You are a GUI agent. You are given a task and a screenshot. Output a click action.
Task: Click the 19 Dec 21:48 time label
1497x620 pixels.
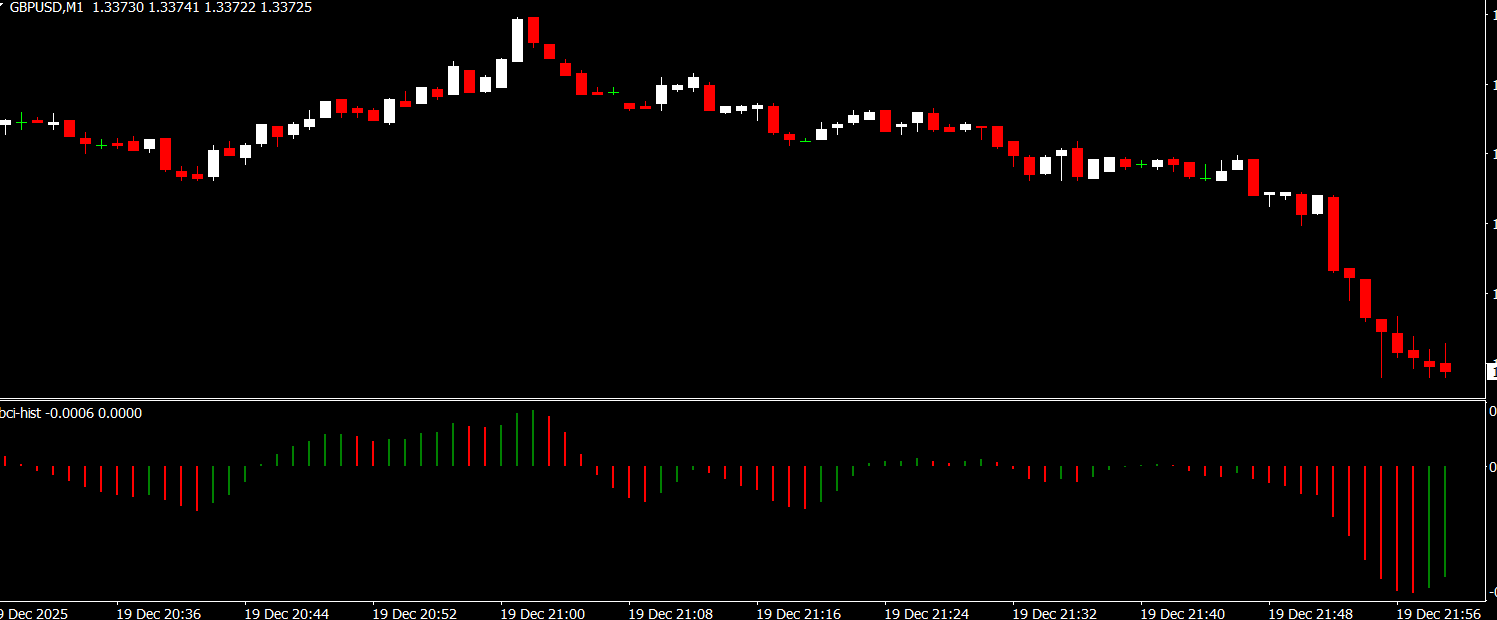point(1310,612)
